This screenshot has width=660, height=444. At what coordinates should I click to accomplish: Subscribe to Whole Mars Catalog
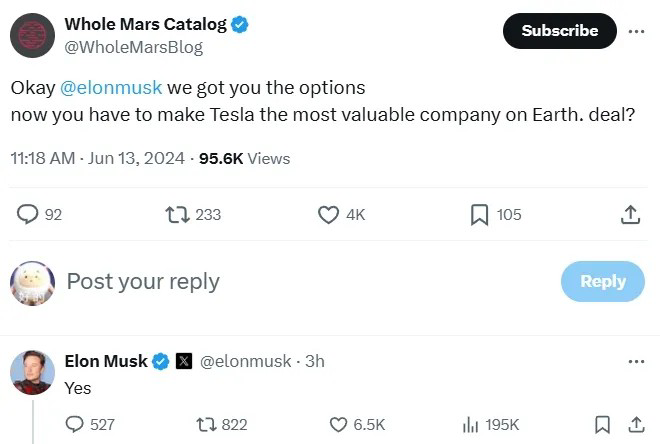point(559,31)
